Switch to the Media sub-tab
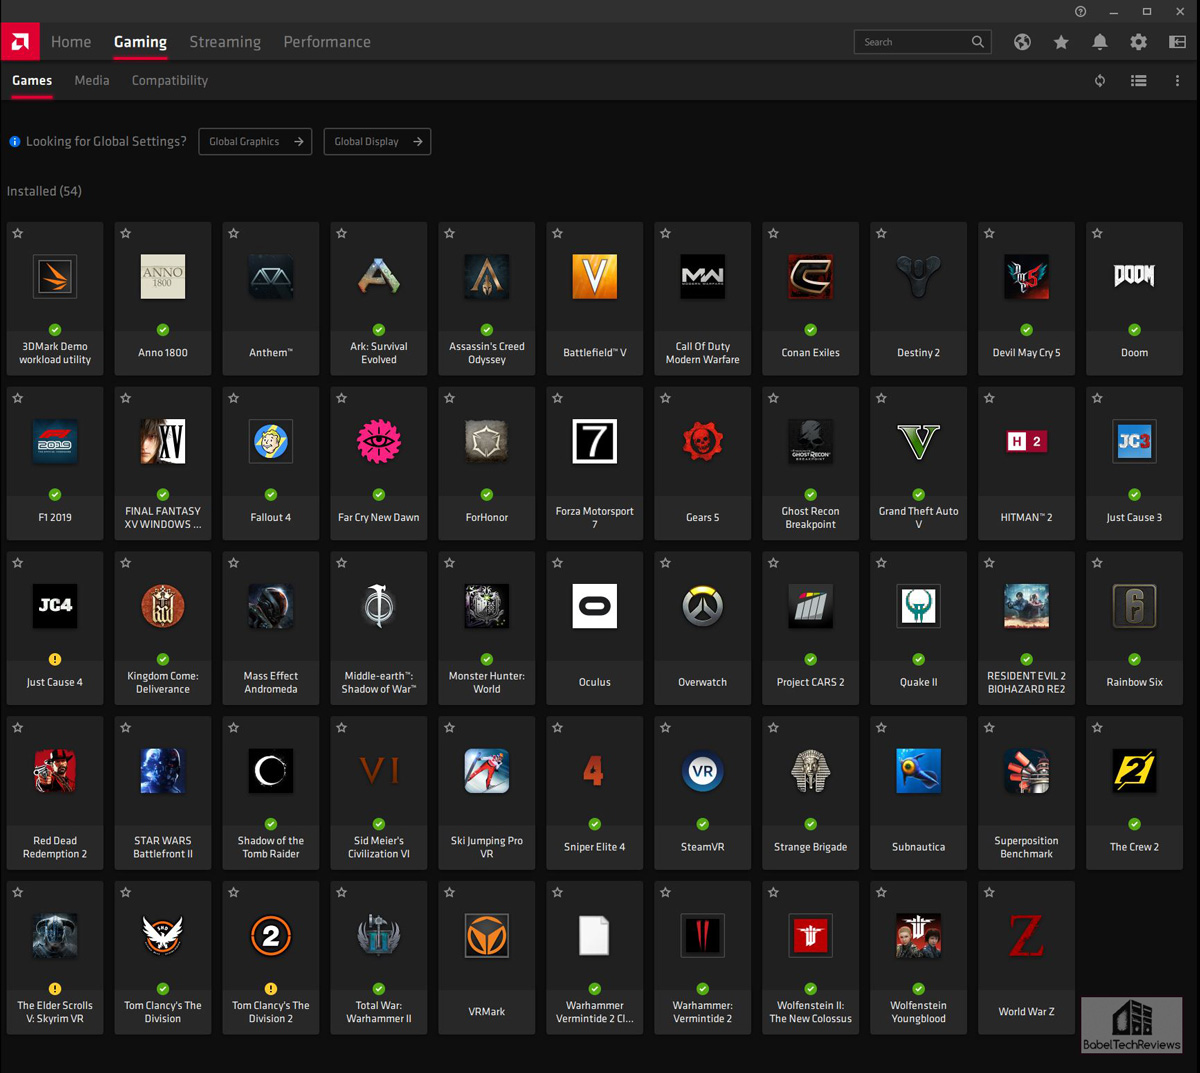Viewport: 1200px width, 1073px height. (92, 81)
